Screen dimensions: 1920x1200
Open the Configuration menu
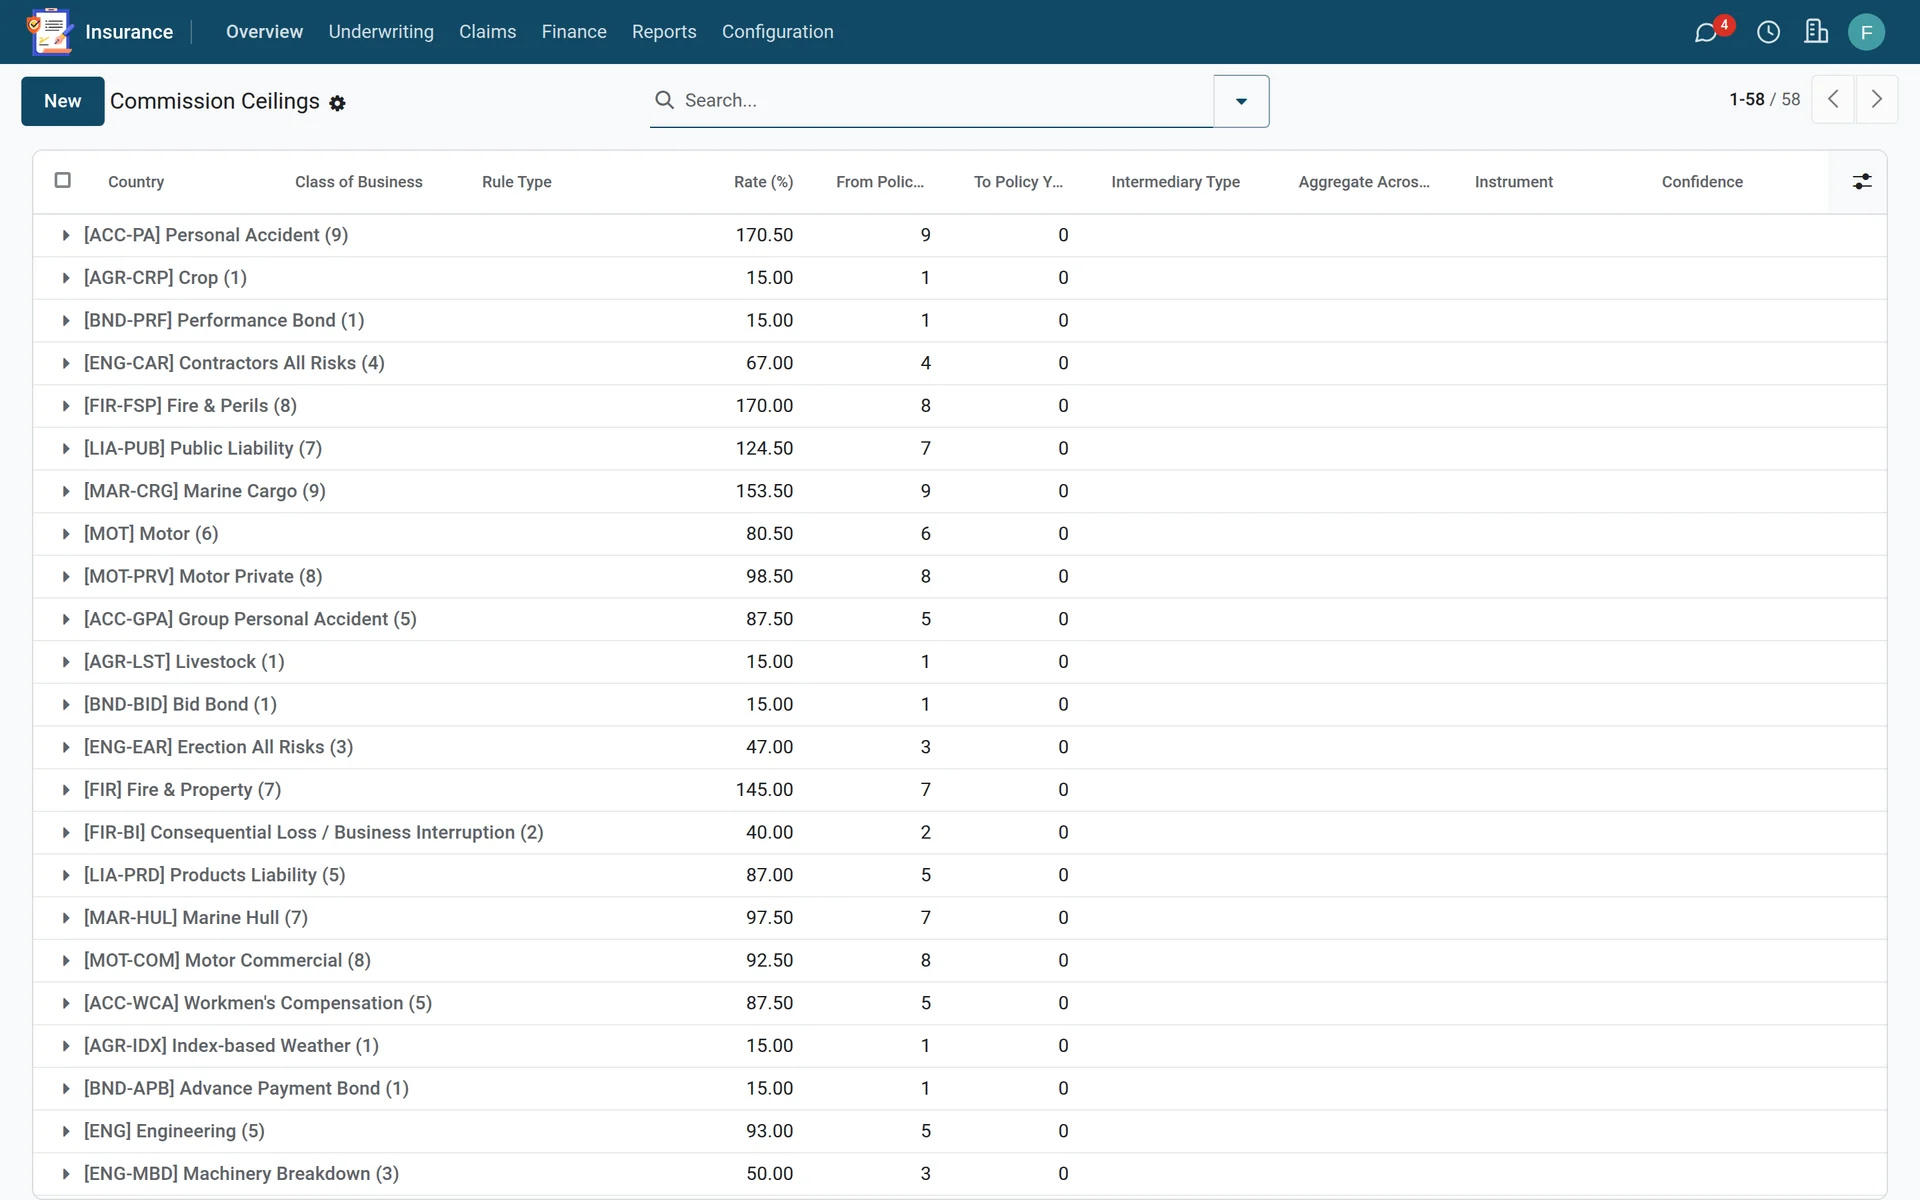(x=777, y=32)
